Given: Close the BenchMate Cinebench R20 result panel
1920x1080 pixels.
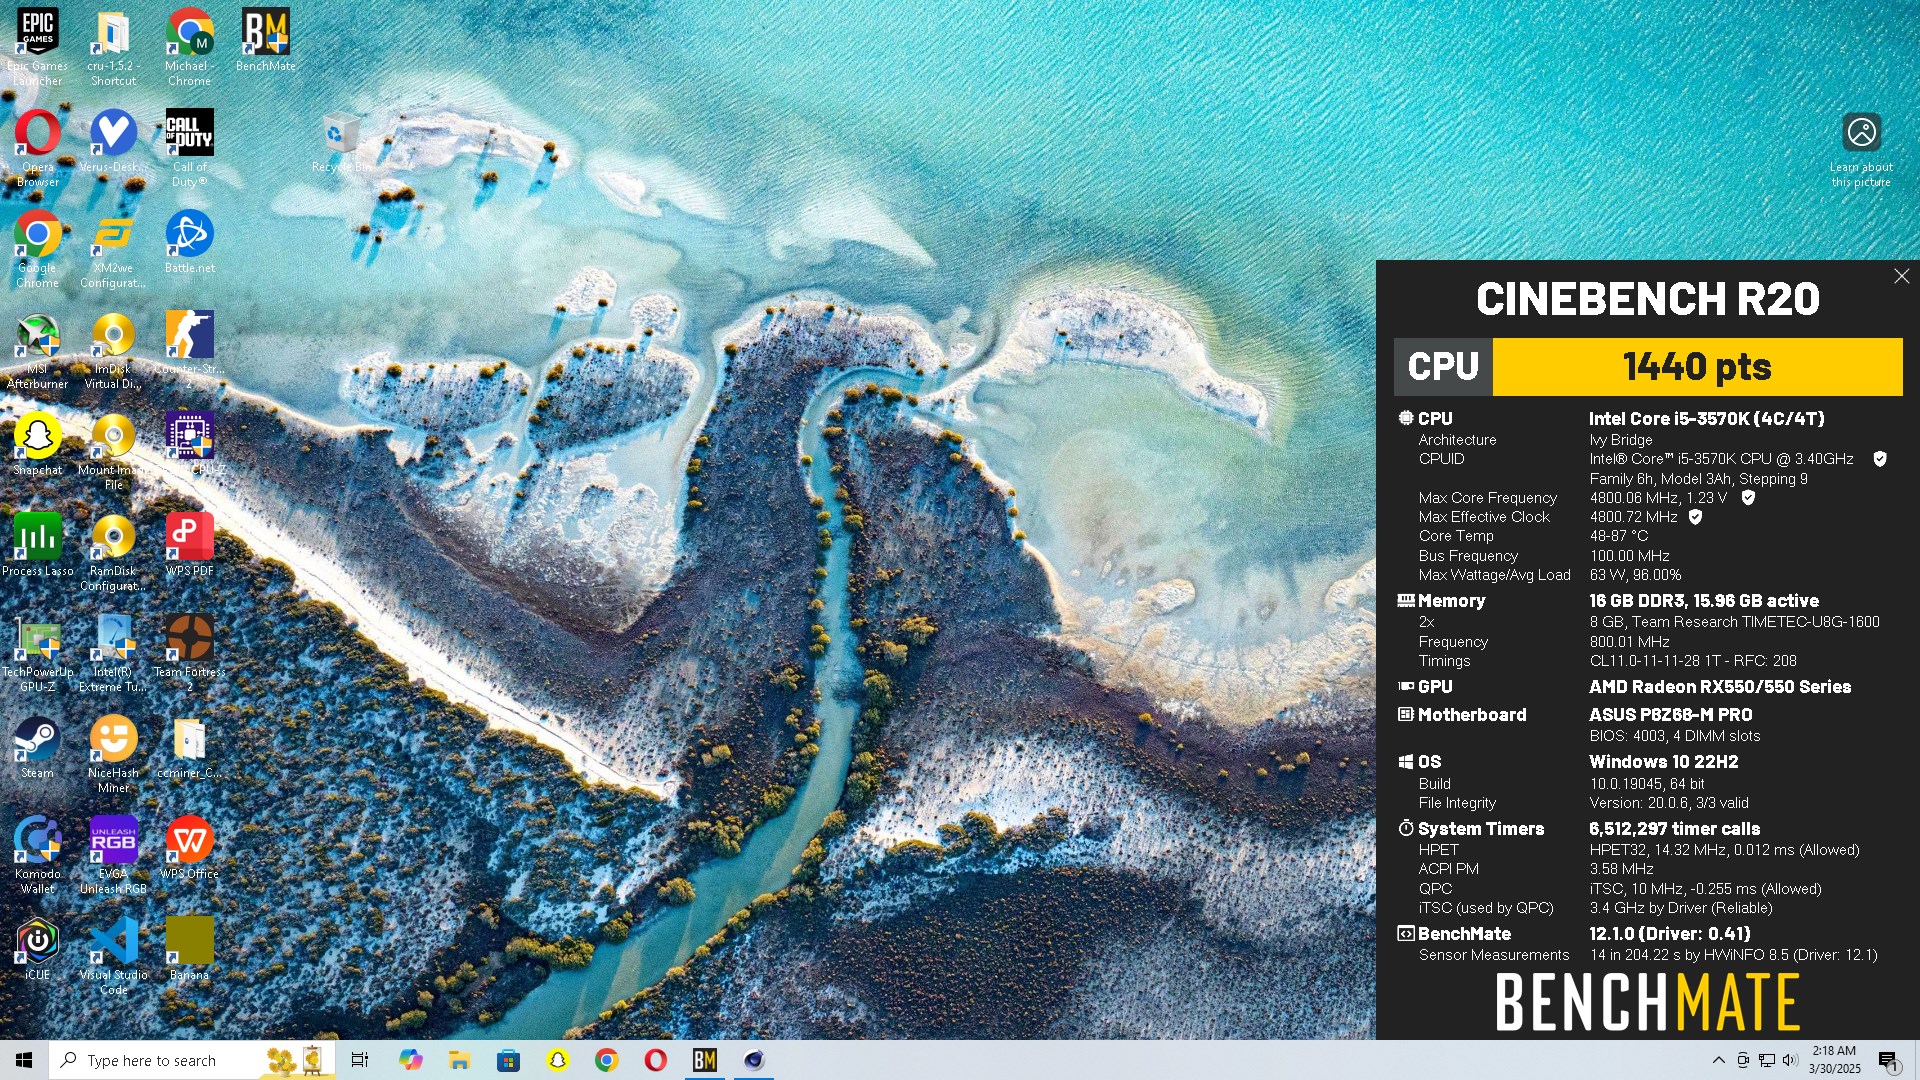Looking at the screenshot, I should click(x=1901, y=276).
